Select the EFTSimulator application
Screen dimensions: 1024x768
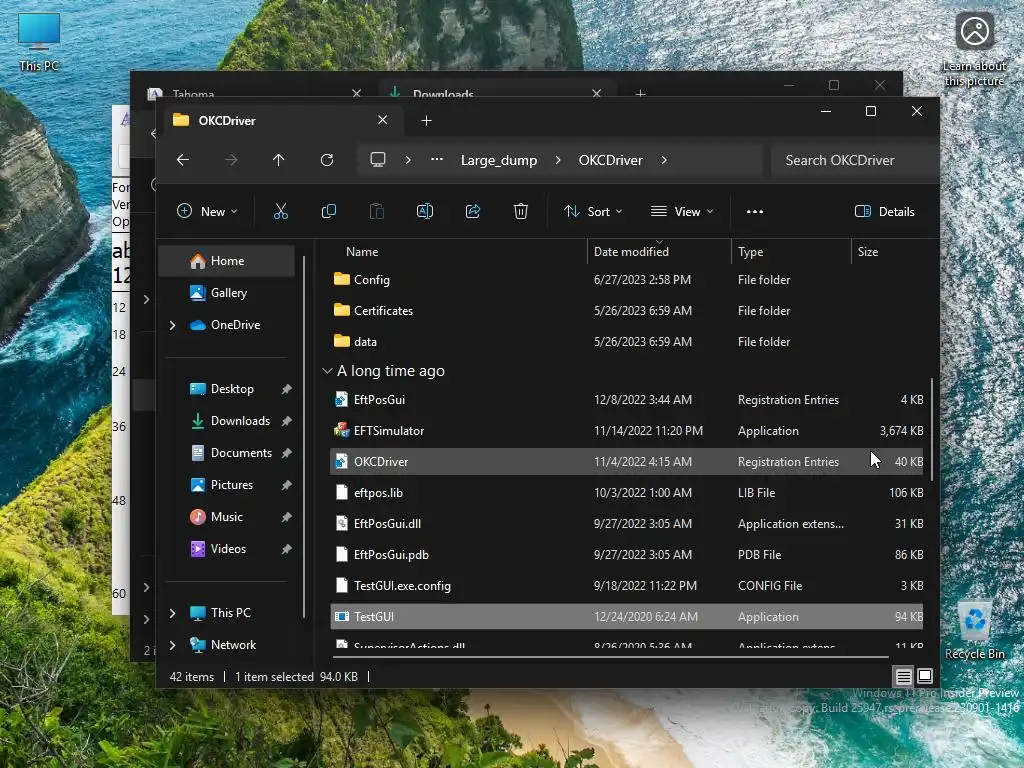627,431
